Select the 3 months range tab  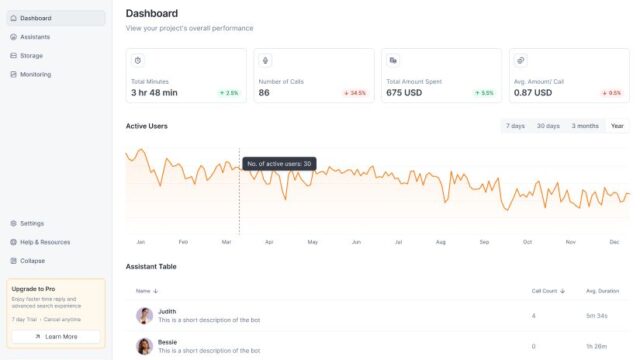click(x=585, y=126)
